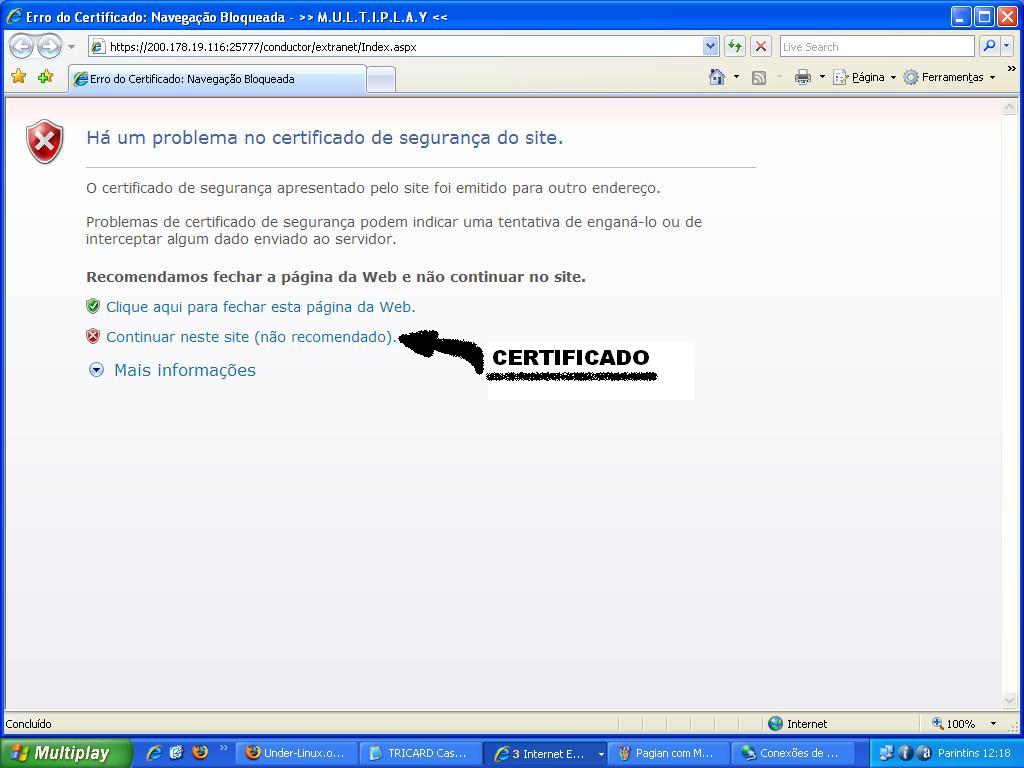This screenshot has height=768, width=1024.
Task: Click the scroll down arrow
Action: pyautogui.click(x=1010, y=700)
